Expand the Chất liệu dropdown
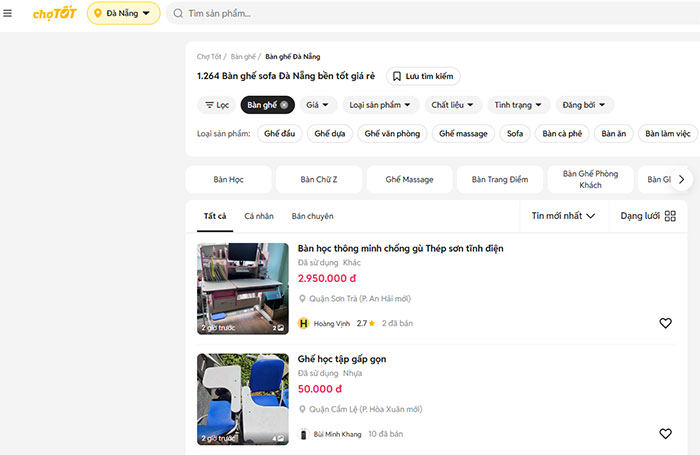 click(452, 105)
